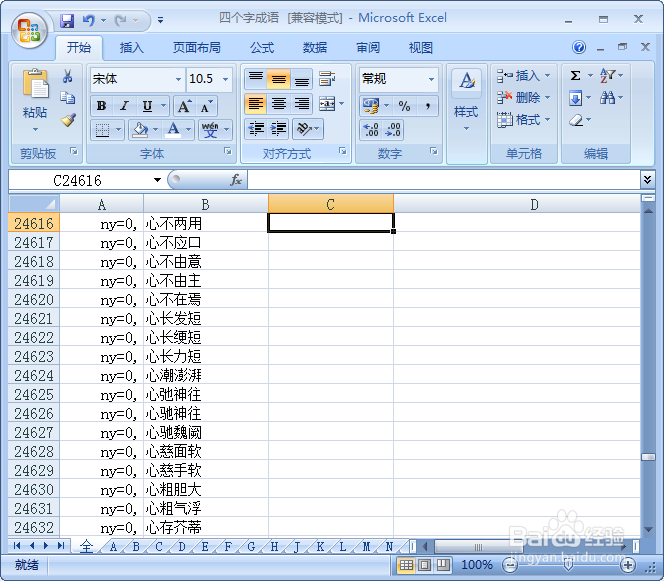The height and width of the screenshot is (581, 664).
Task: Open Sort and Filter icon
Action: coord(607,76)
